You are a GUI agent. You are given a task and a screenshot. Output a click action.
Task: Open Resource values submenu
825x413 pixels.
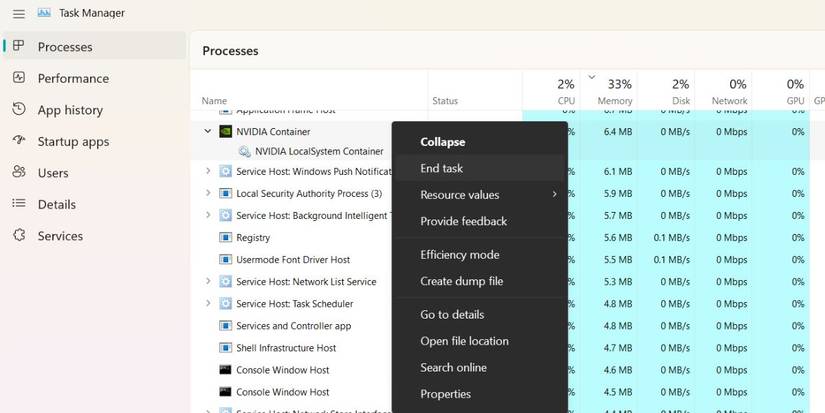tap(459, 195)
